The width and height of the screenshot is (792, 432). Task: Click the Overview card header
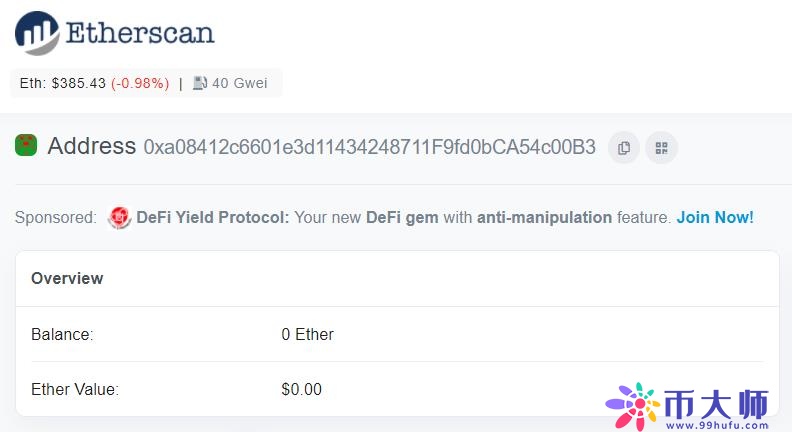tap(67, 278)
